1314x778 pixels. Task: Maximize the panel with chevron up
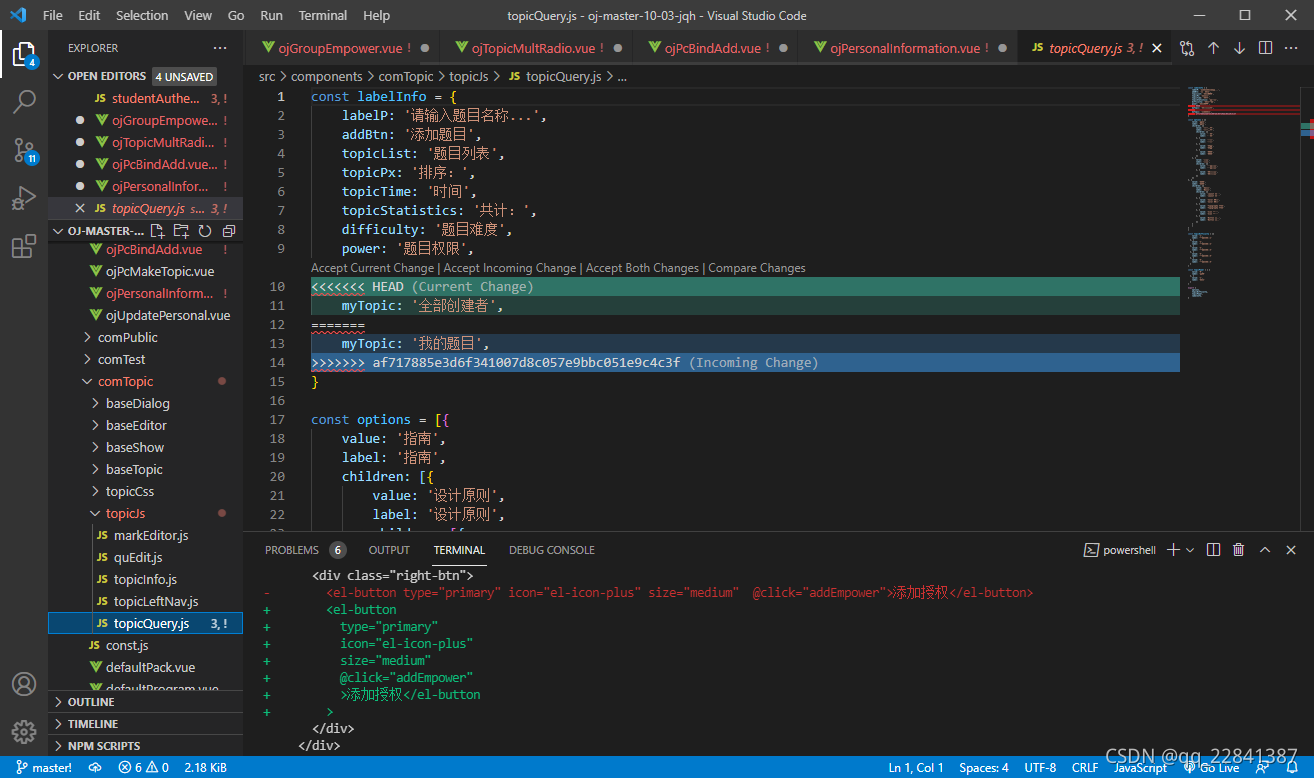tap(1265, 550)
